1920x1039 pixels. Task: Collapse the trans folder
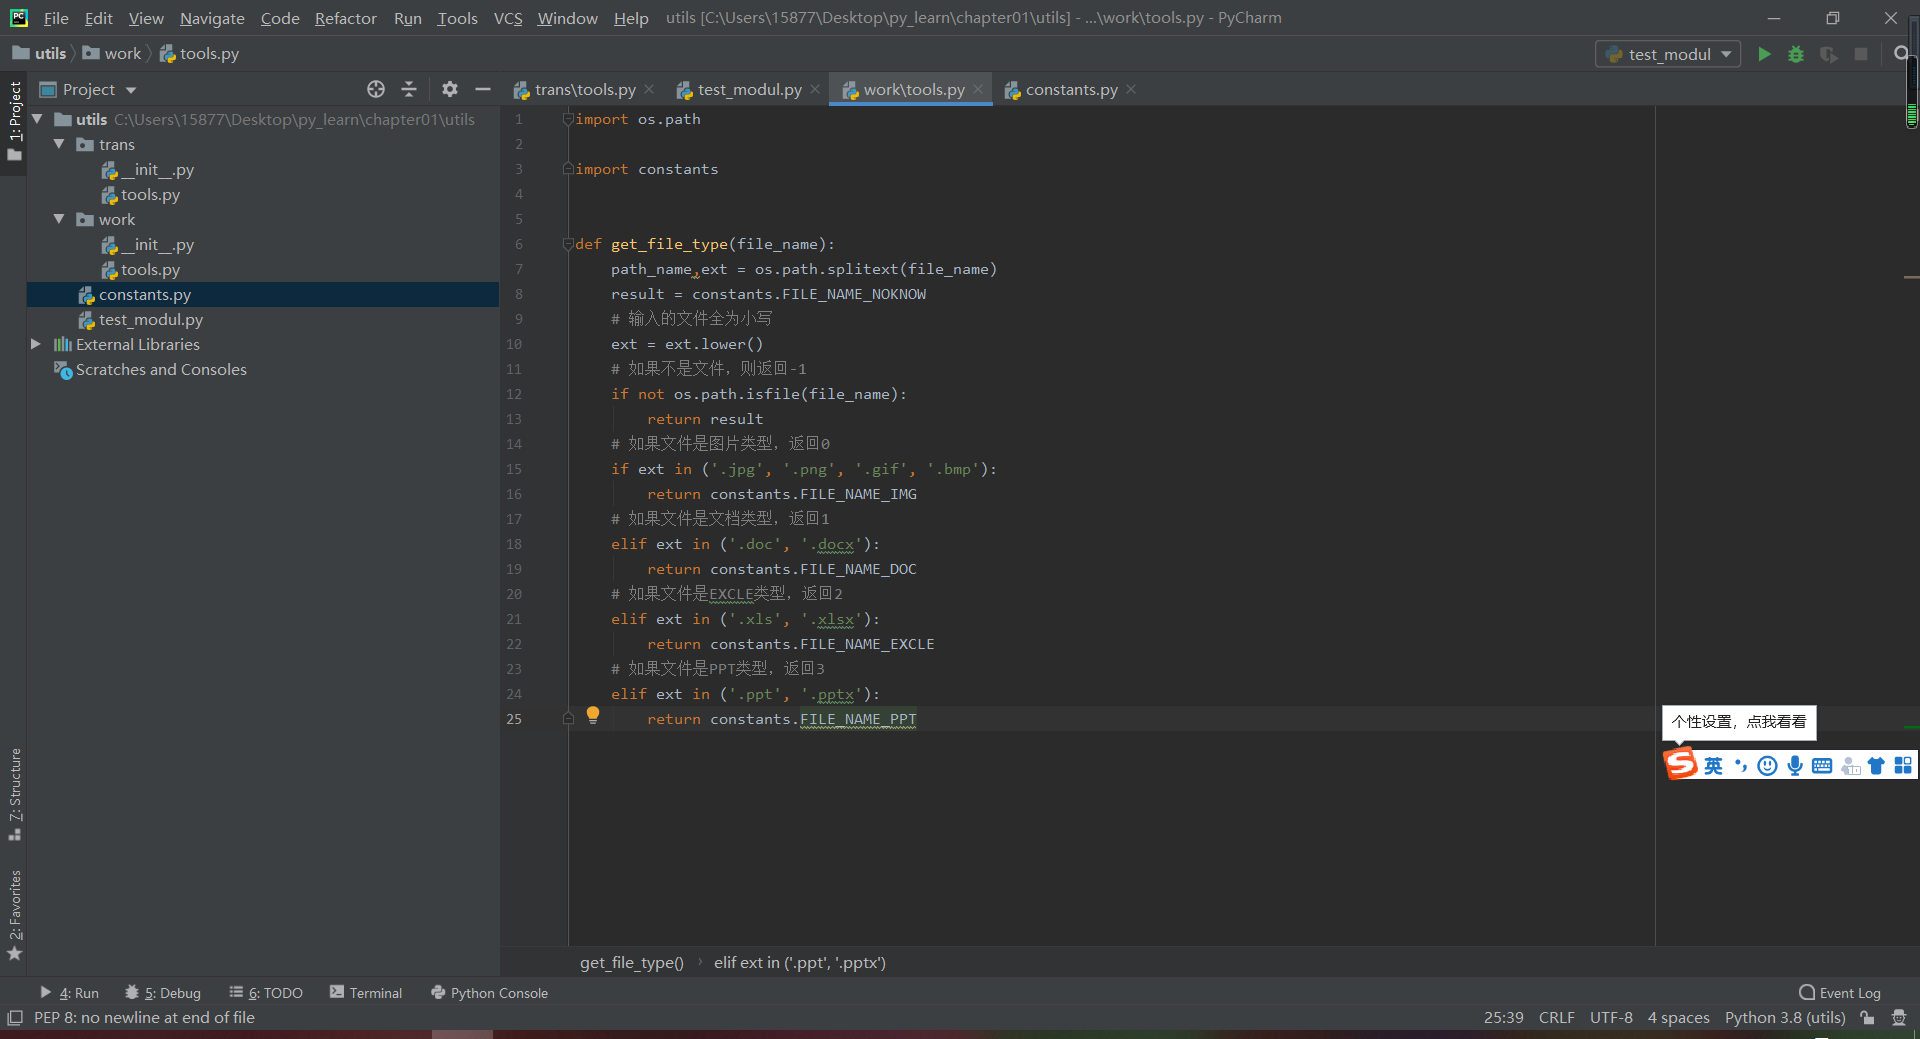tap(59, 144)
